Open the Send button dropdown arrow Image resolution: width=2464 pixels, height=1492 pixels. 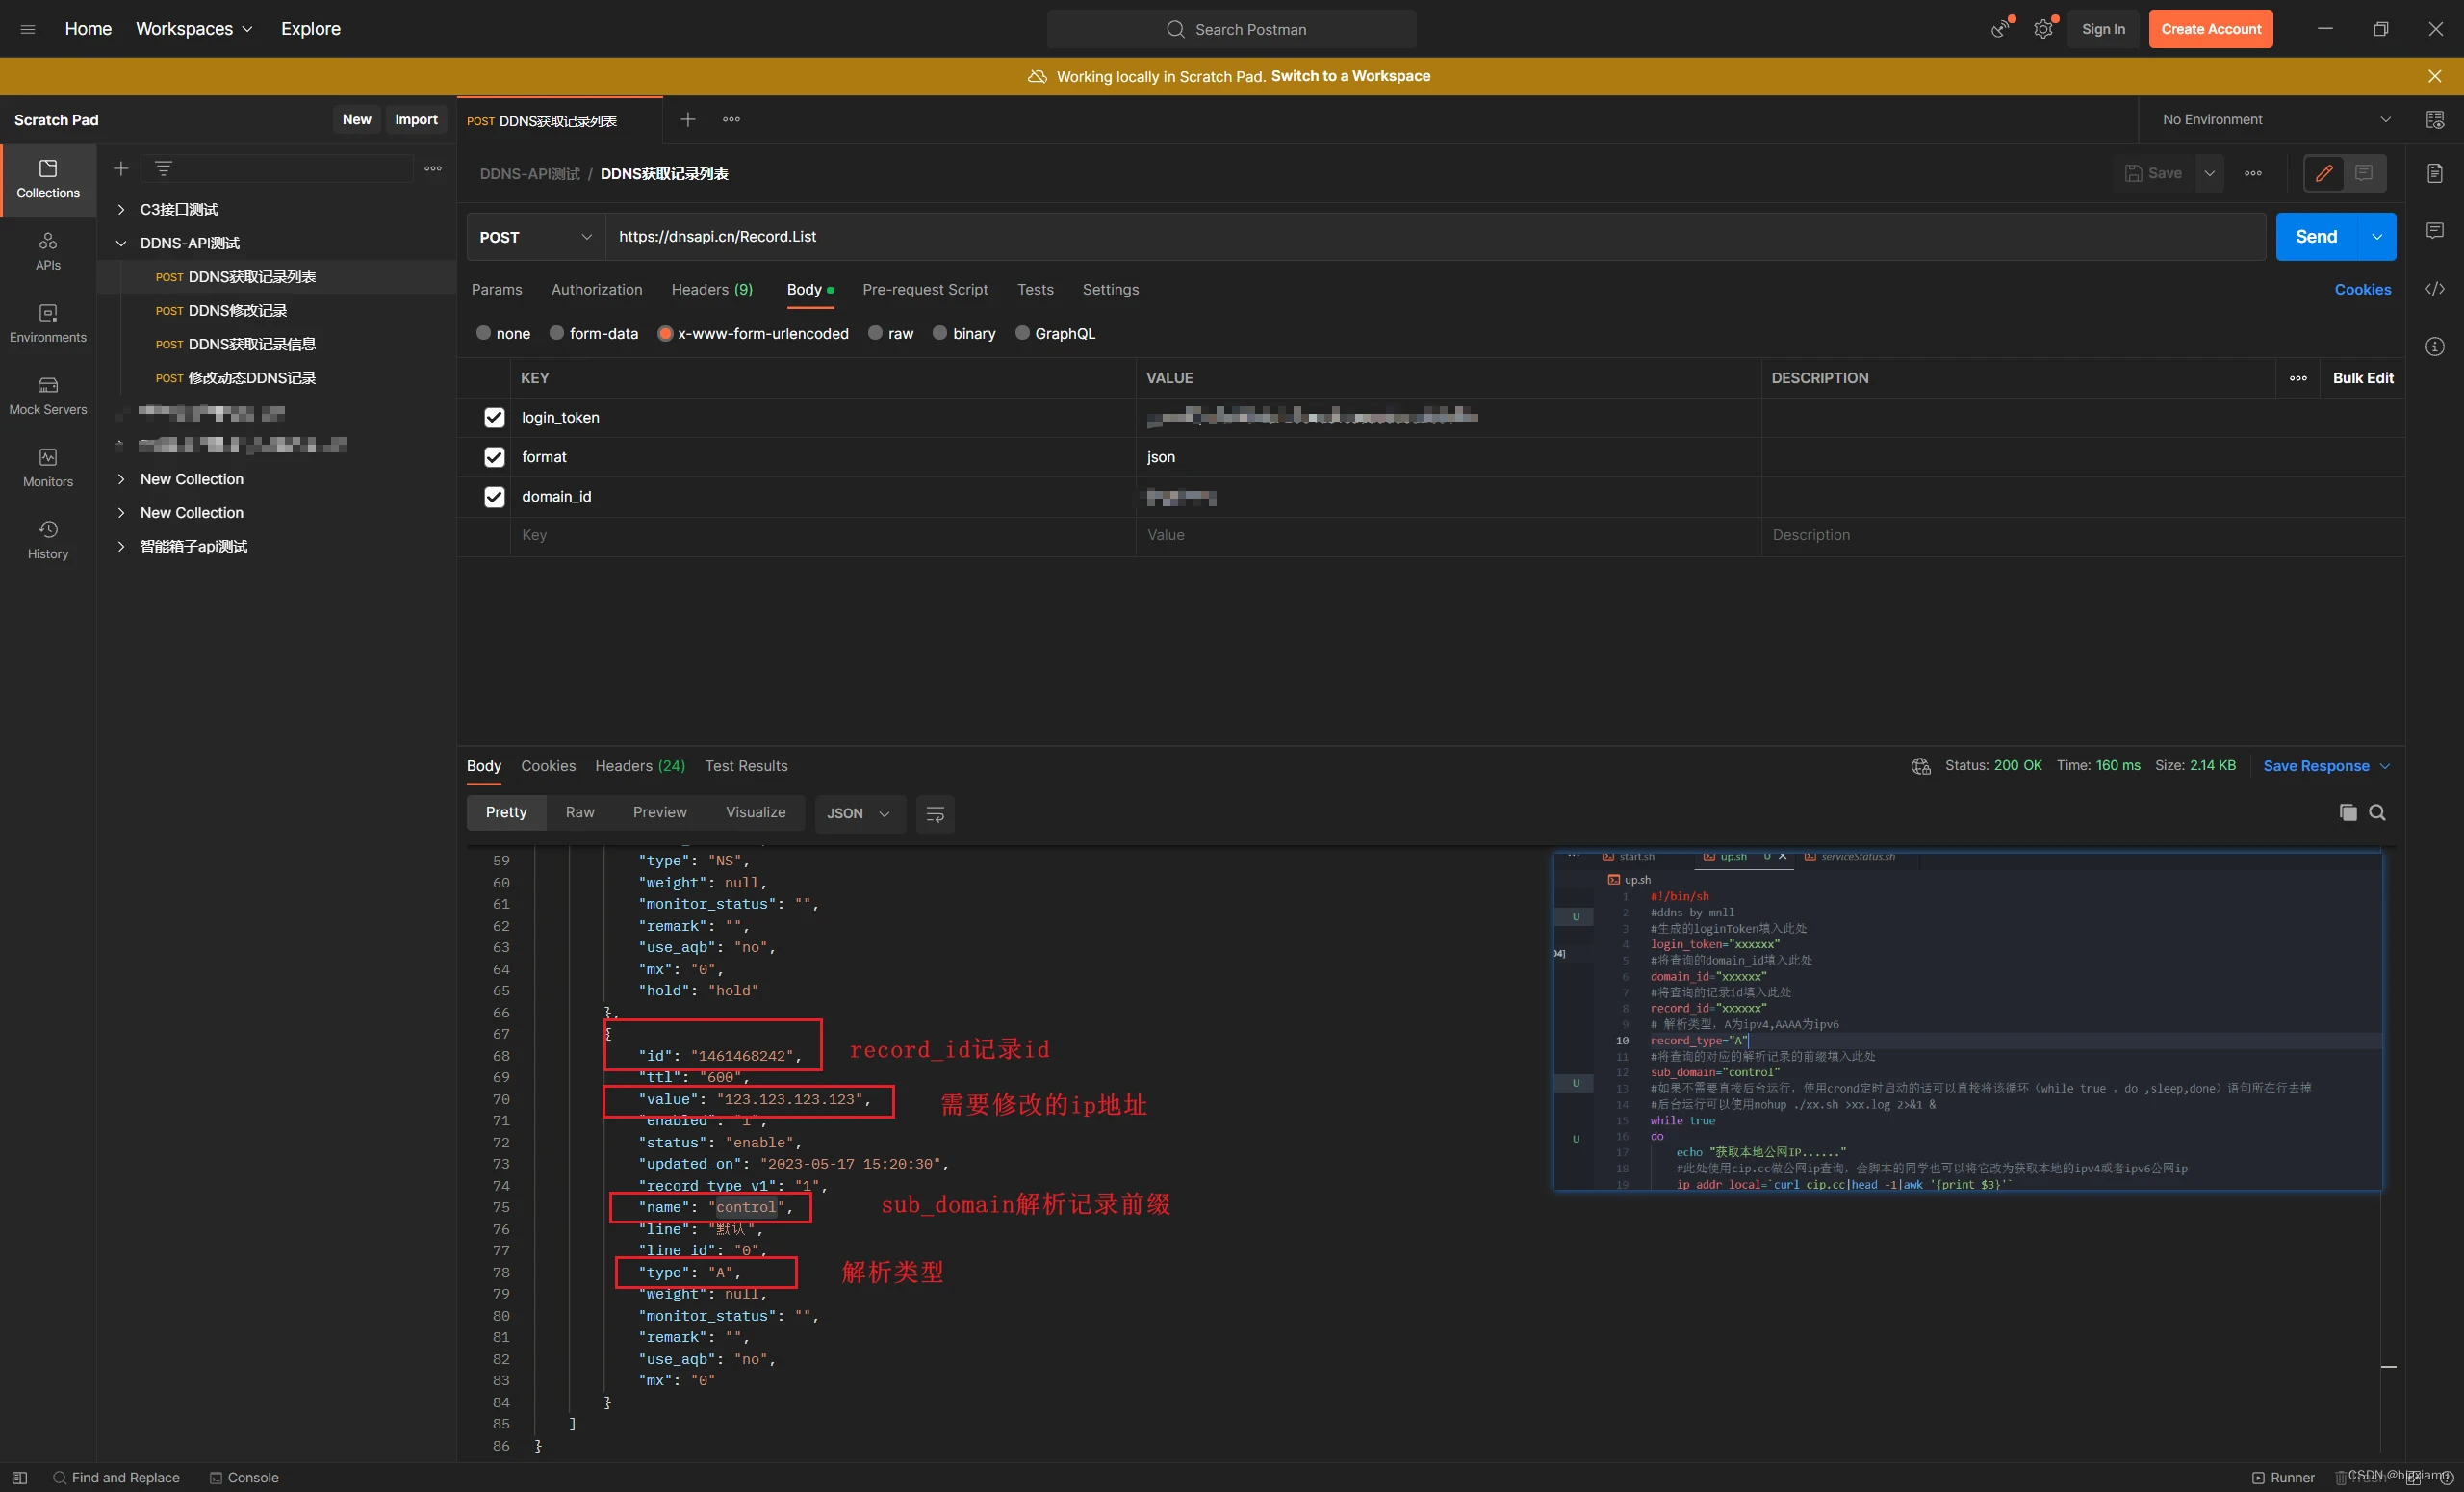click(2377, 237)
